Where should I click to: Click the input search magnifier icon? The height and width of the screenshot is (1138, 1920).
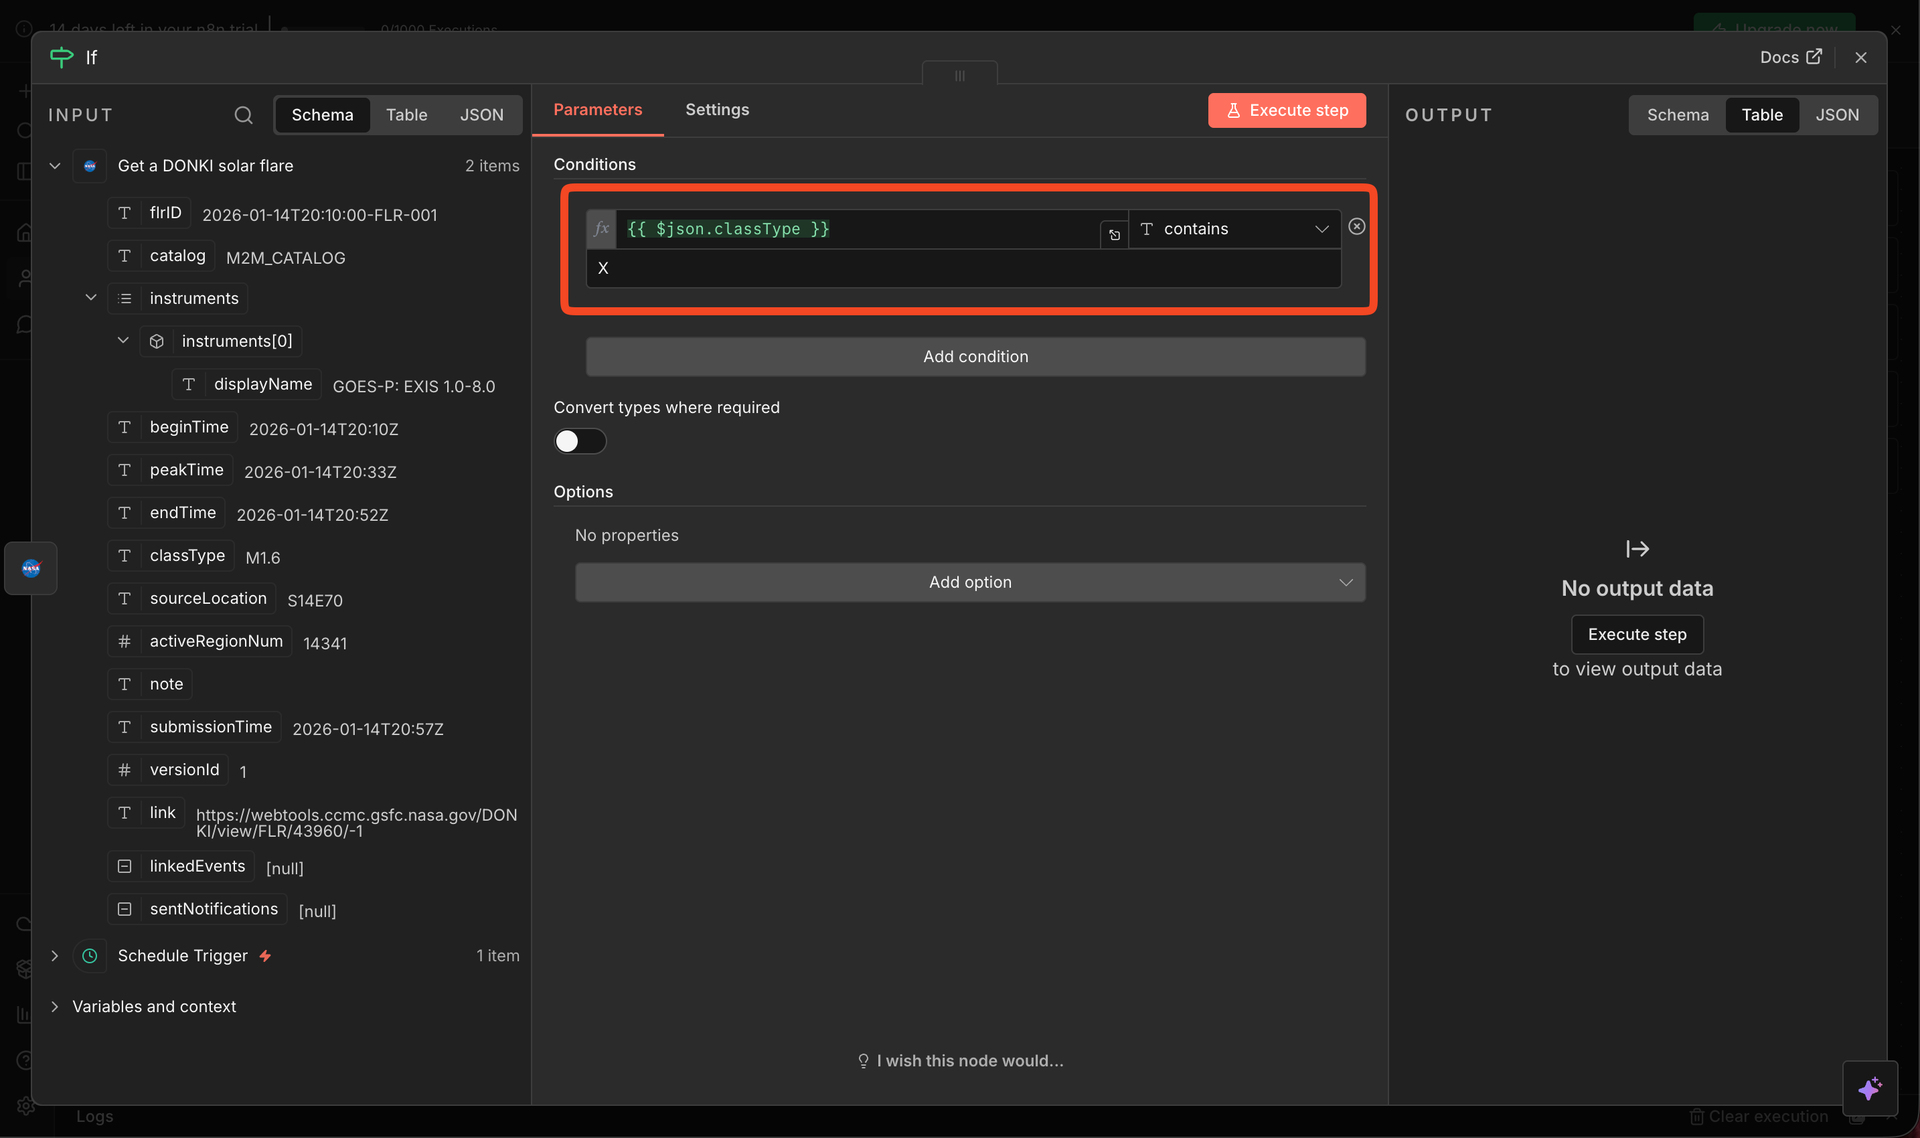pyautogui.click(x=243, y=115)
